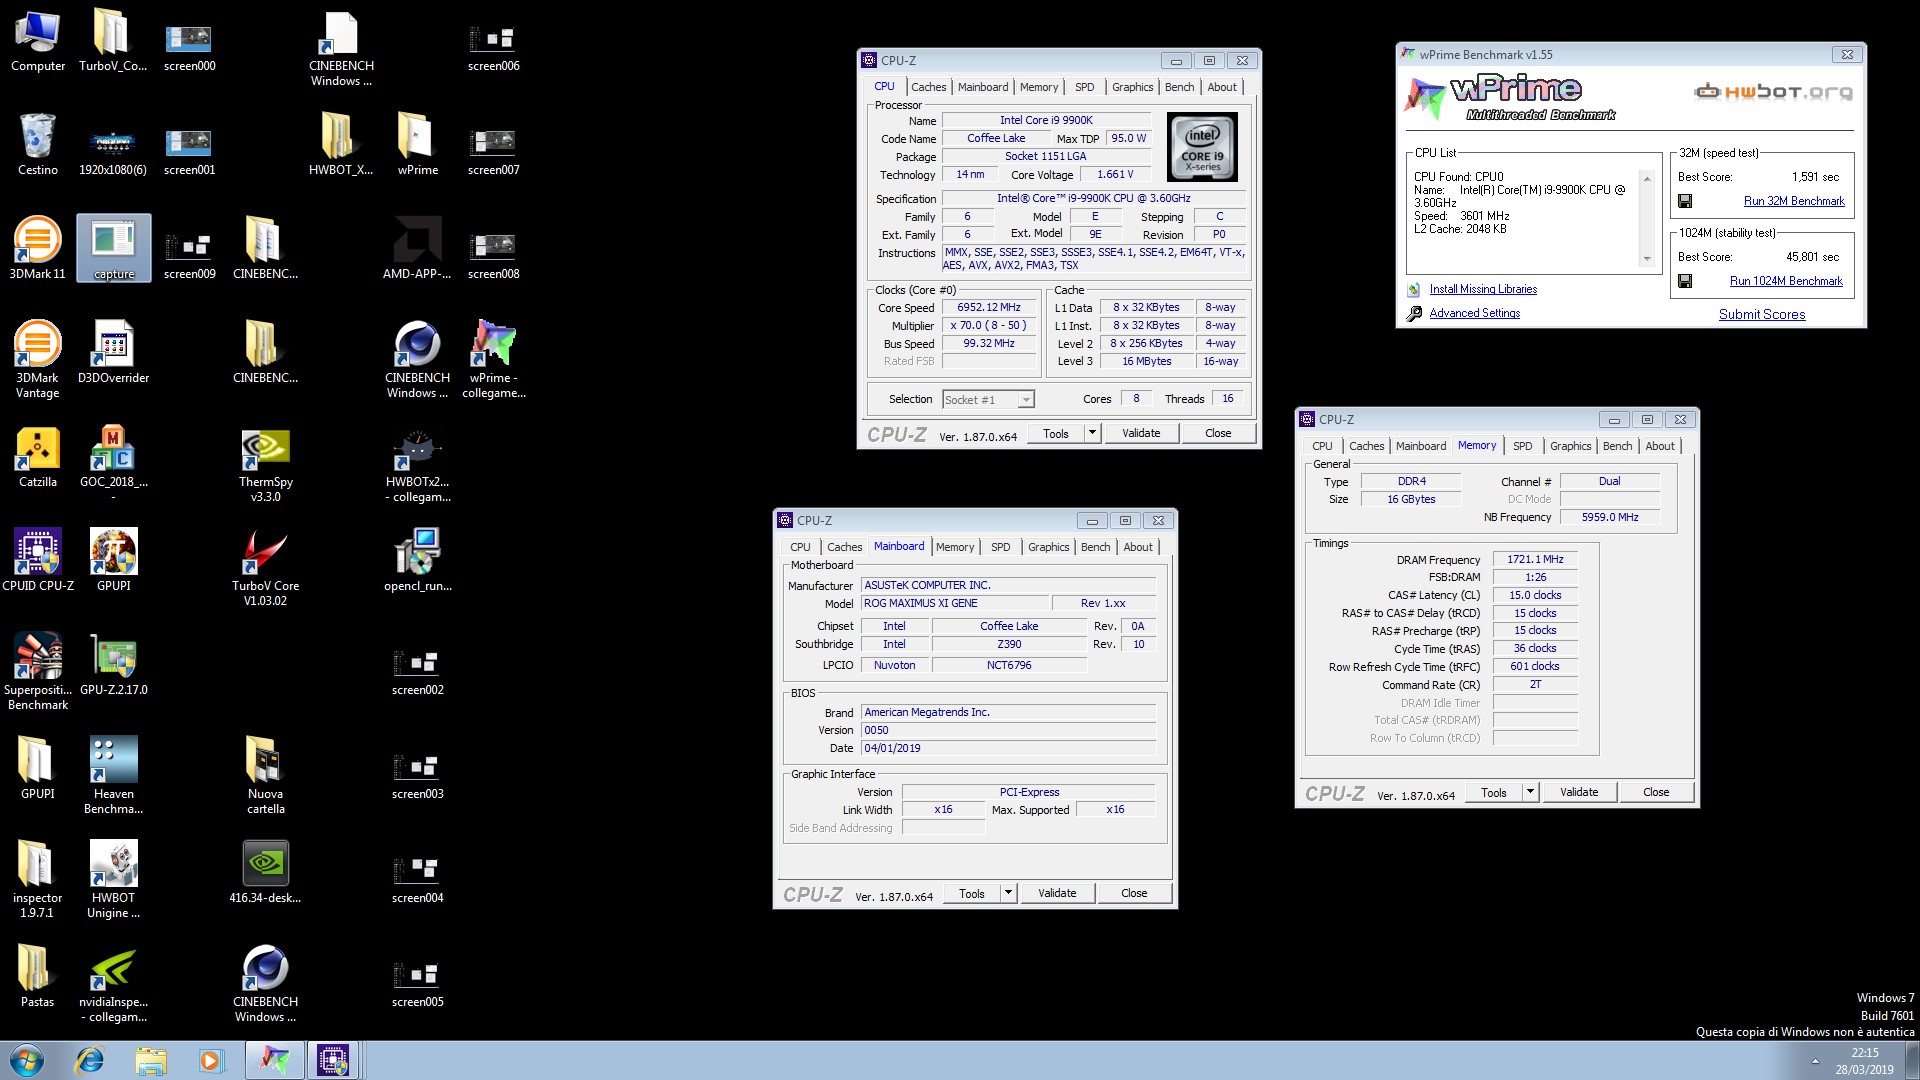Viewport: 1920px width, 1080px height.
Task: Switch to CPU tab in Memory CPU-Z window
Action: pyautogui.click(x=1322, y=446)
